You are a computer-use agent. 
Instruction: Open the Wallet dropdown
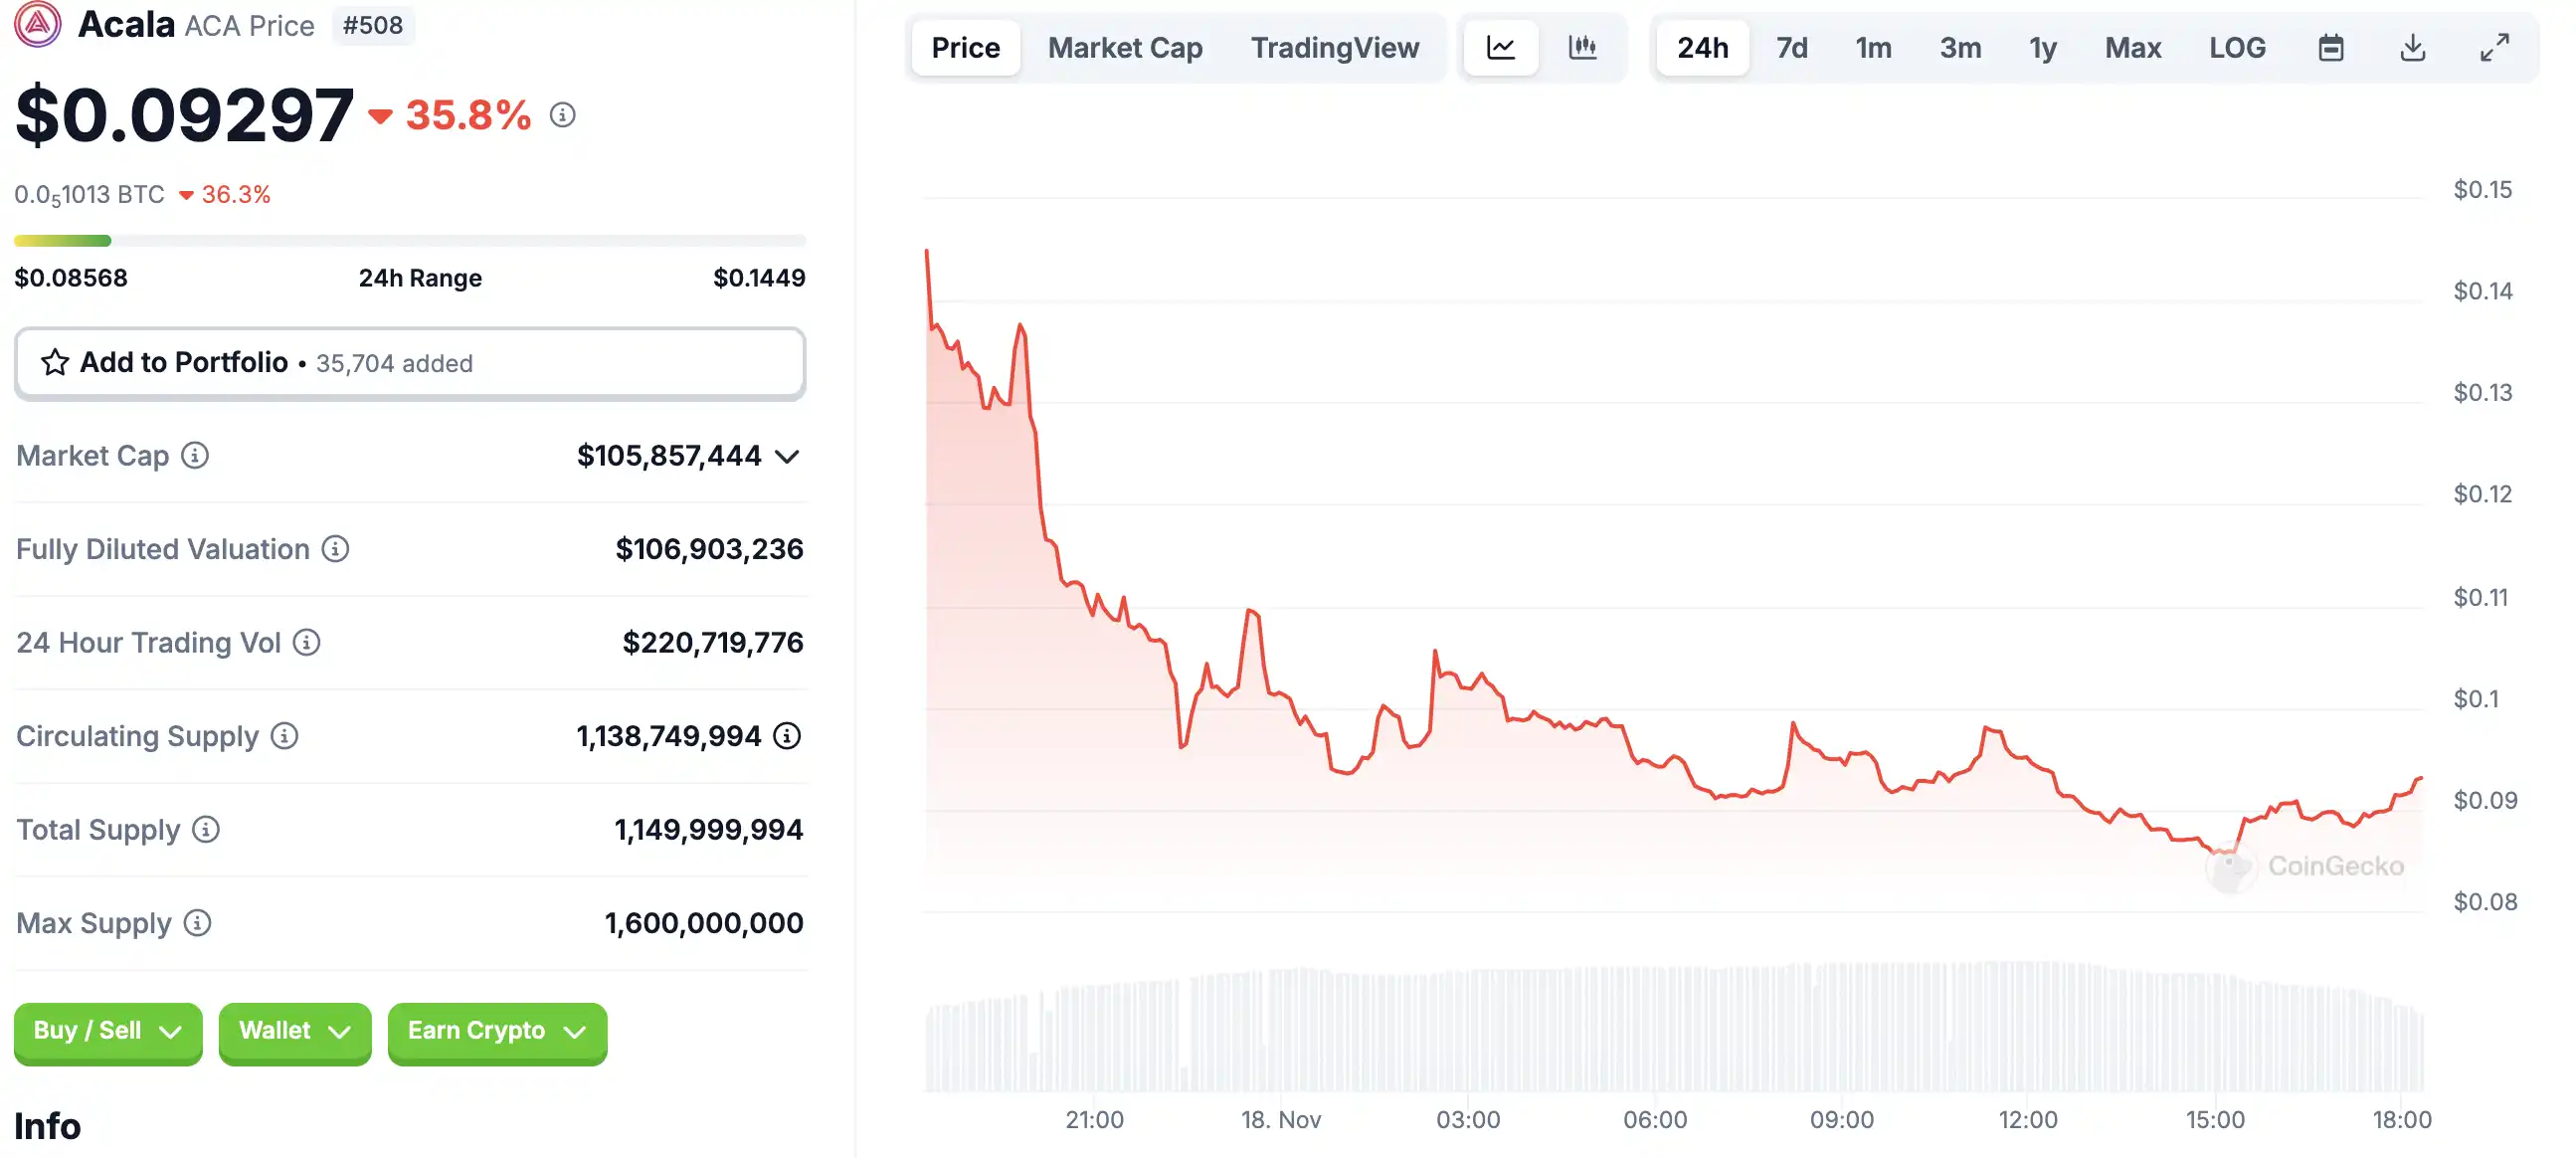[x=295, y=1031]
